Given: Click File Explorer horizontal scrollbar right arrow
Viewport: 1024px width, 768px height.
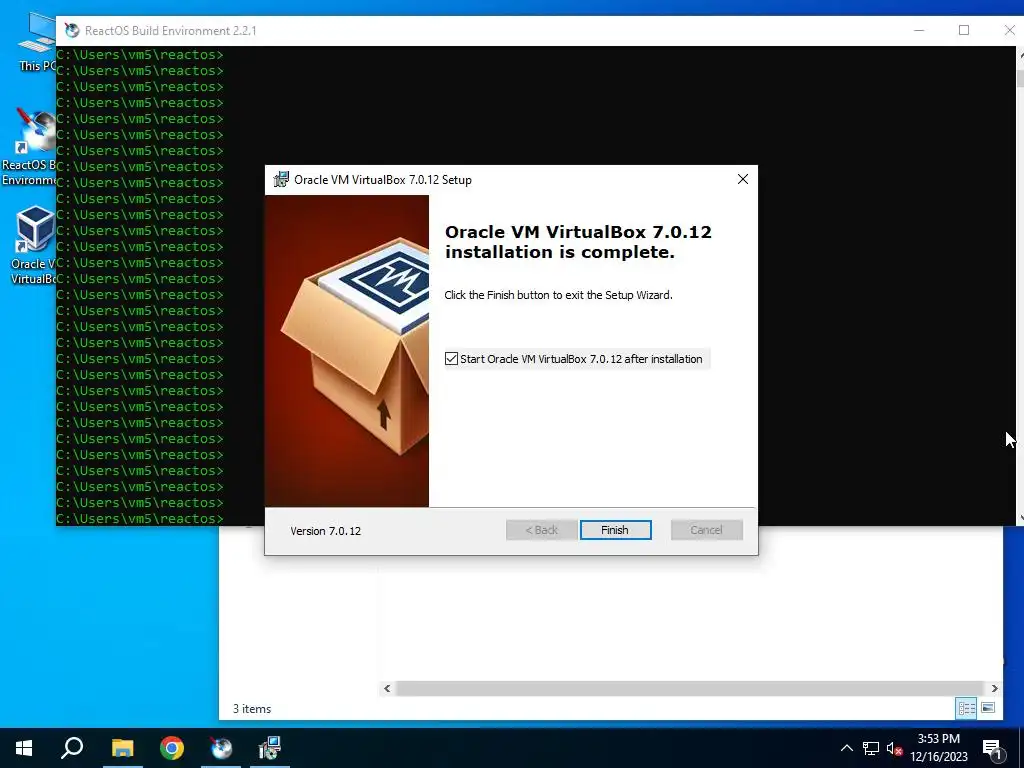Looking at the screenshot, I should coord(995,688).
